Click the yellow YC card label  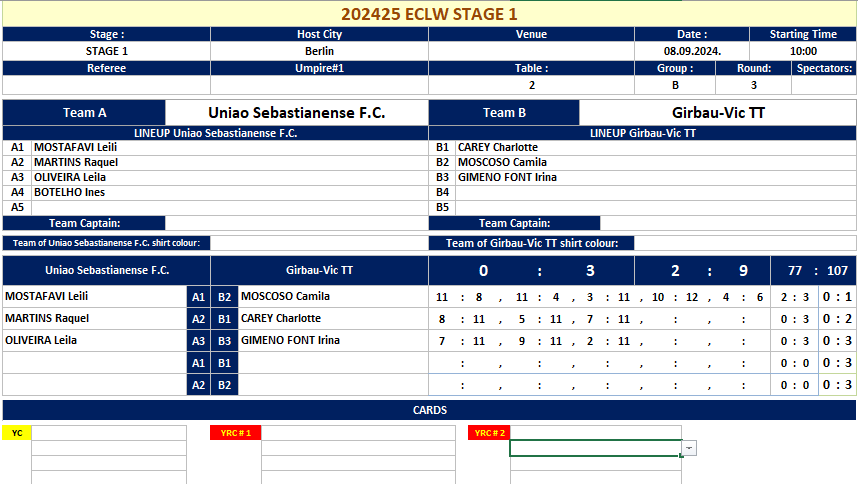[x=17, y=433]
